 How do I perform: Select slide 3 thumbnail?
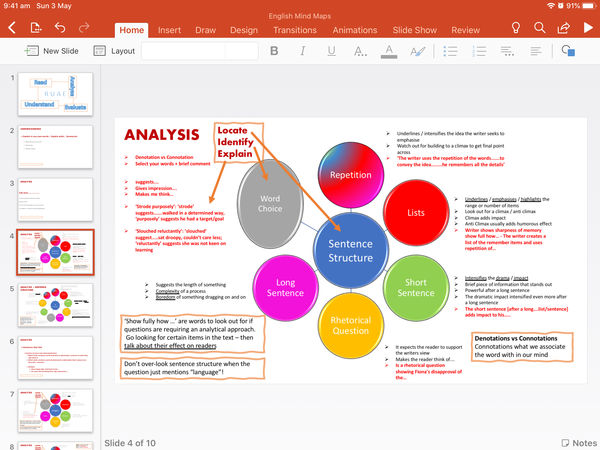(x=55, y=199)
